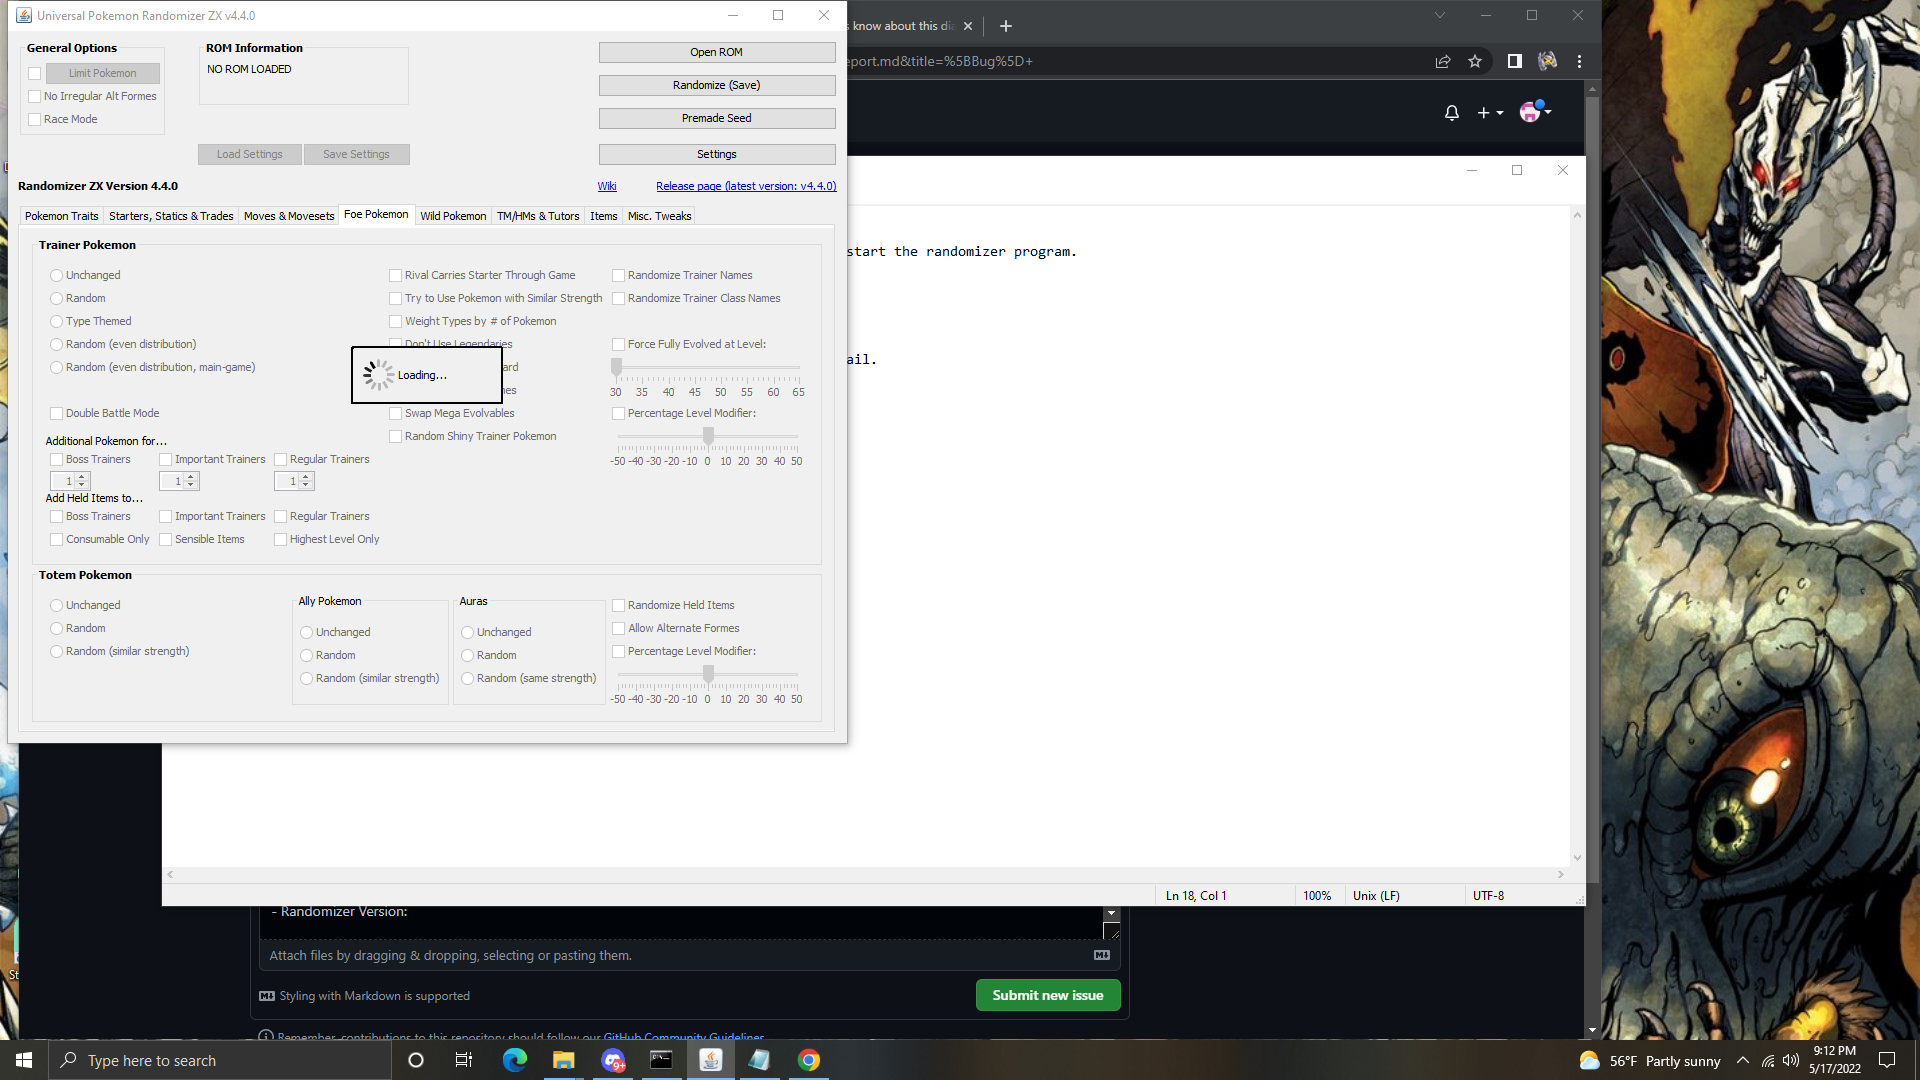Viewport: 1920px width, 1080px height.
Task: Open Notepad taskbar icon
Action: point(760,1060)
